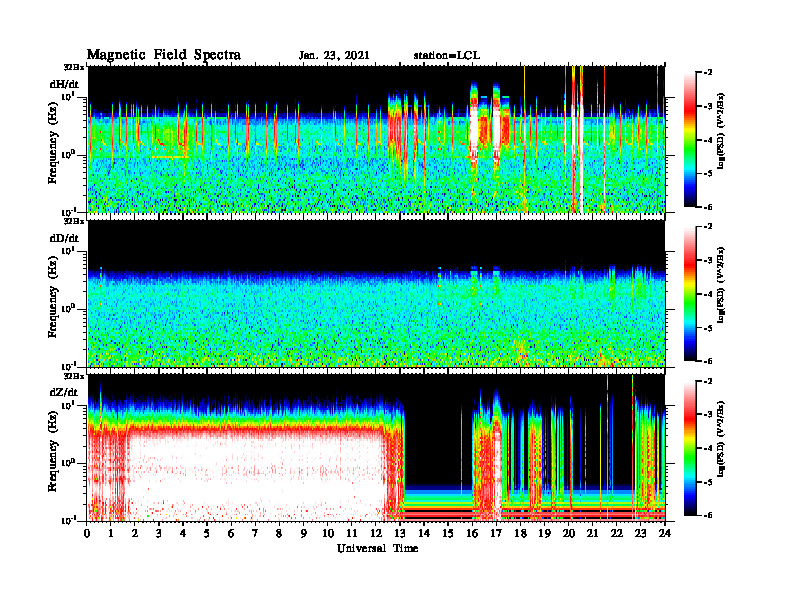Click the "-6" tick on dZ/dt color bar
The height and width of the screenshot is (612, 792).
tap(708, 515)
